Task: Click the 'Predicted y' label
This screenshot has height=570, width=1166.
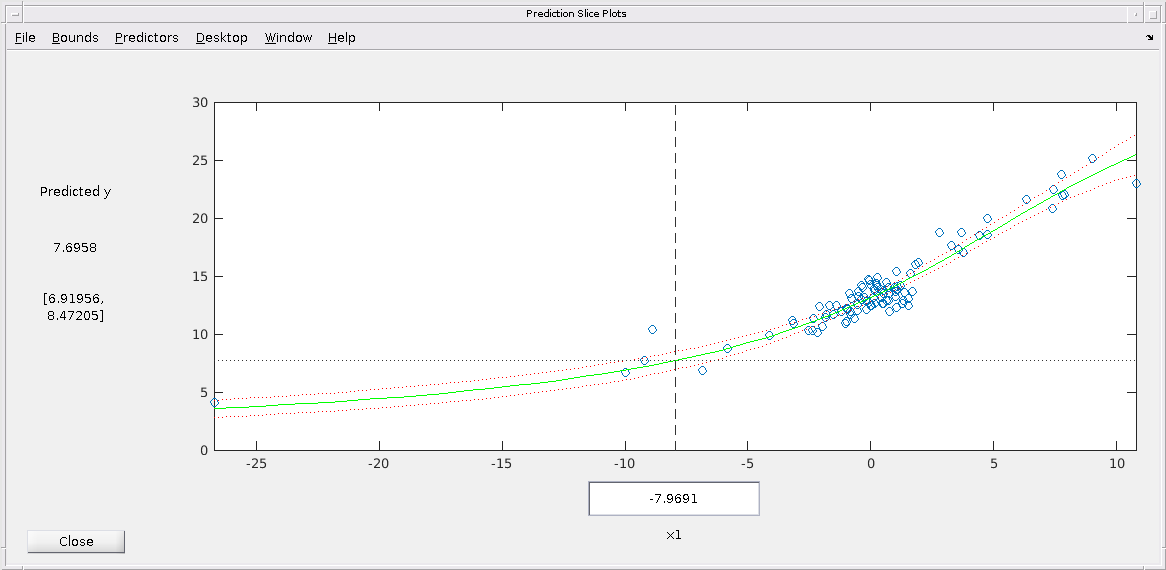Action: coord(75,192)
